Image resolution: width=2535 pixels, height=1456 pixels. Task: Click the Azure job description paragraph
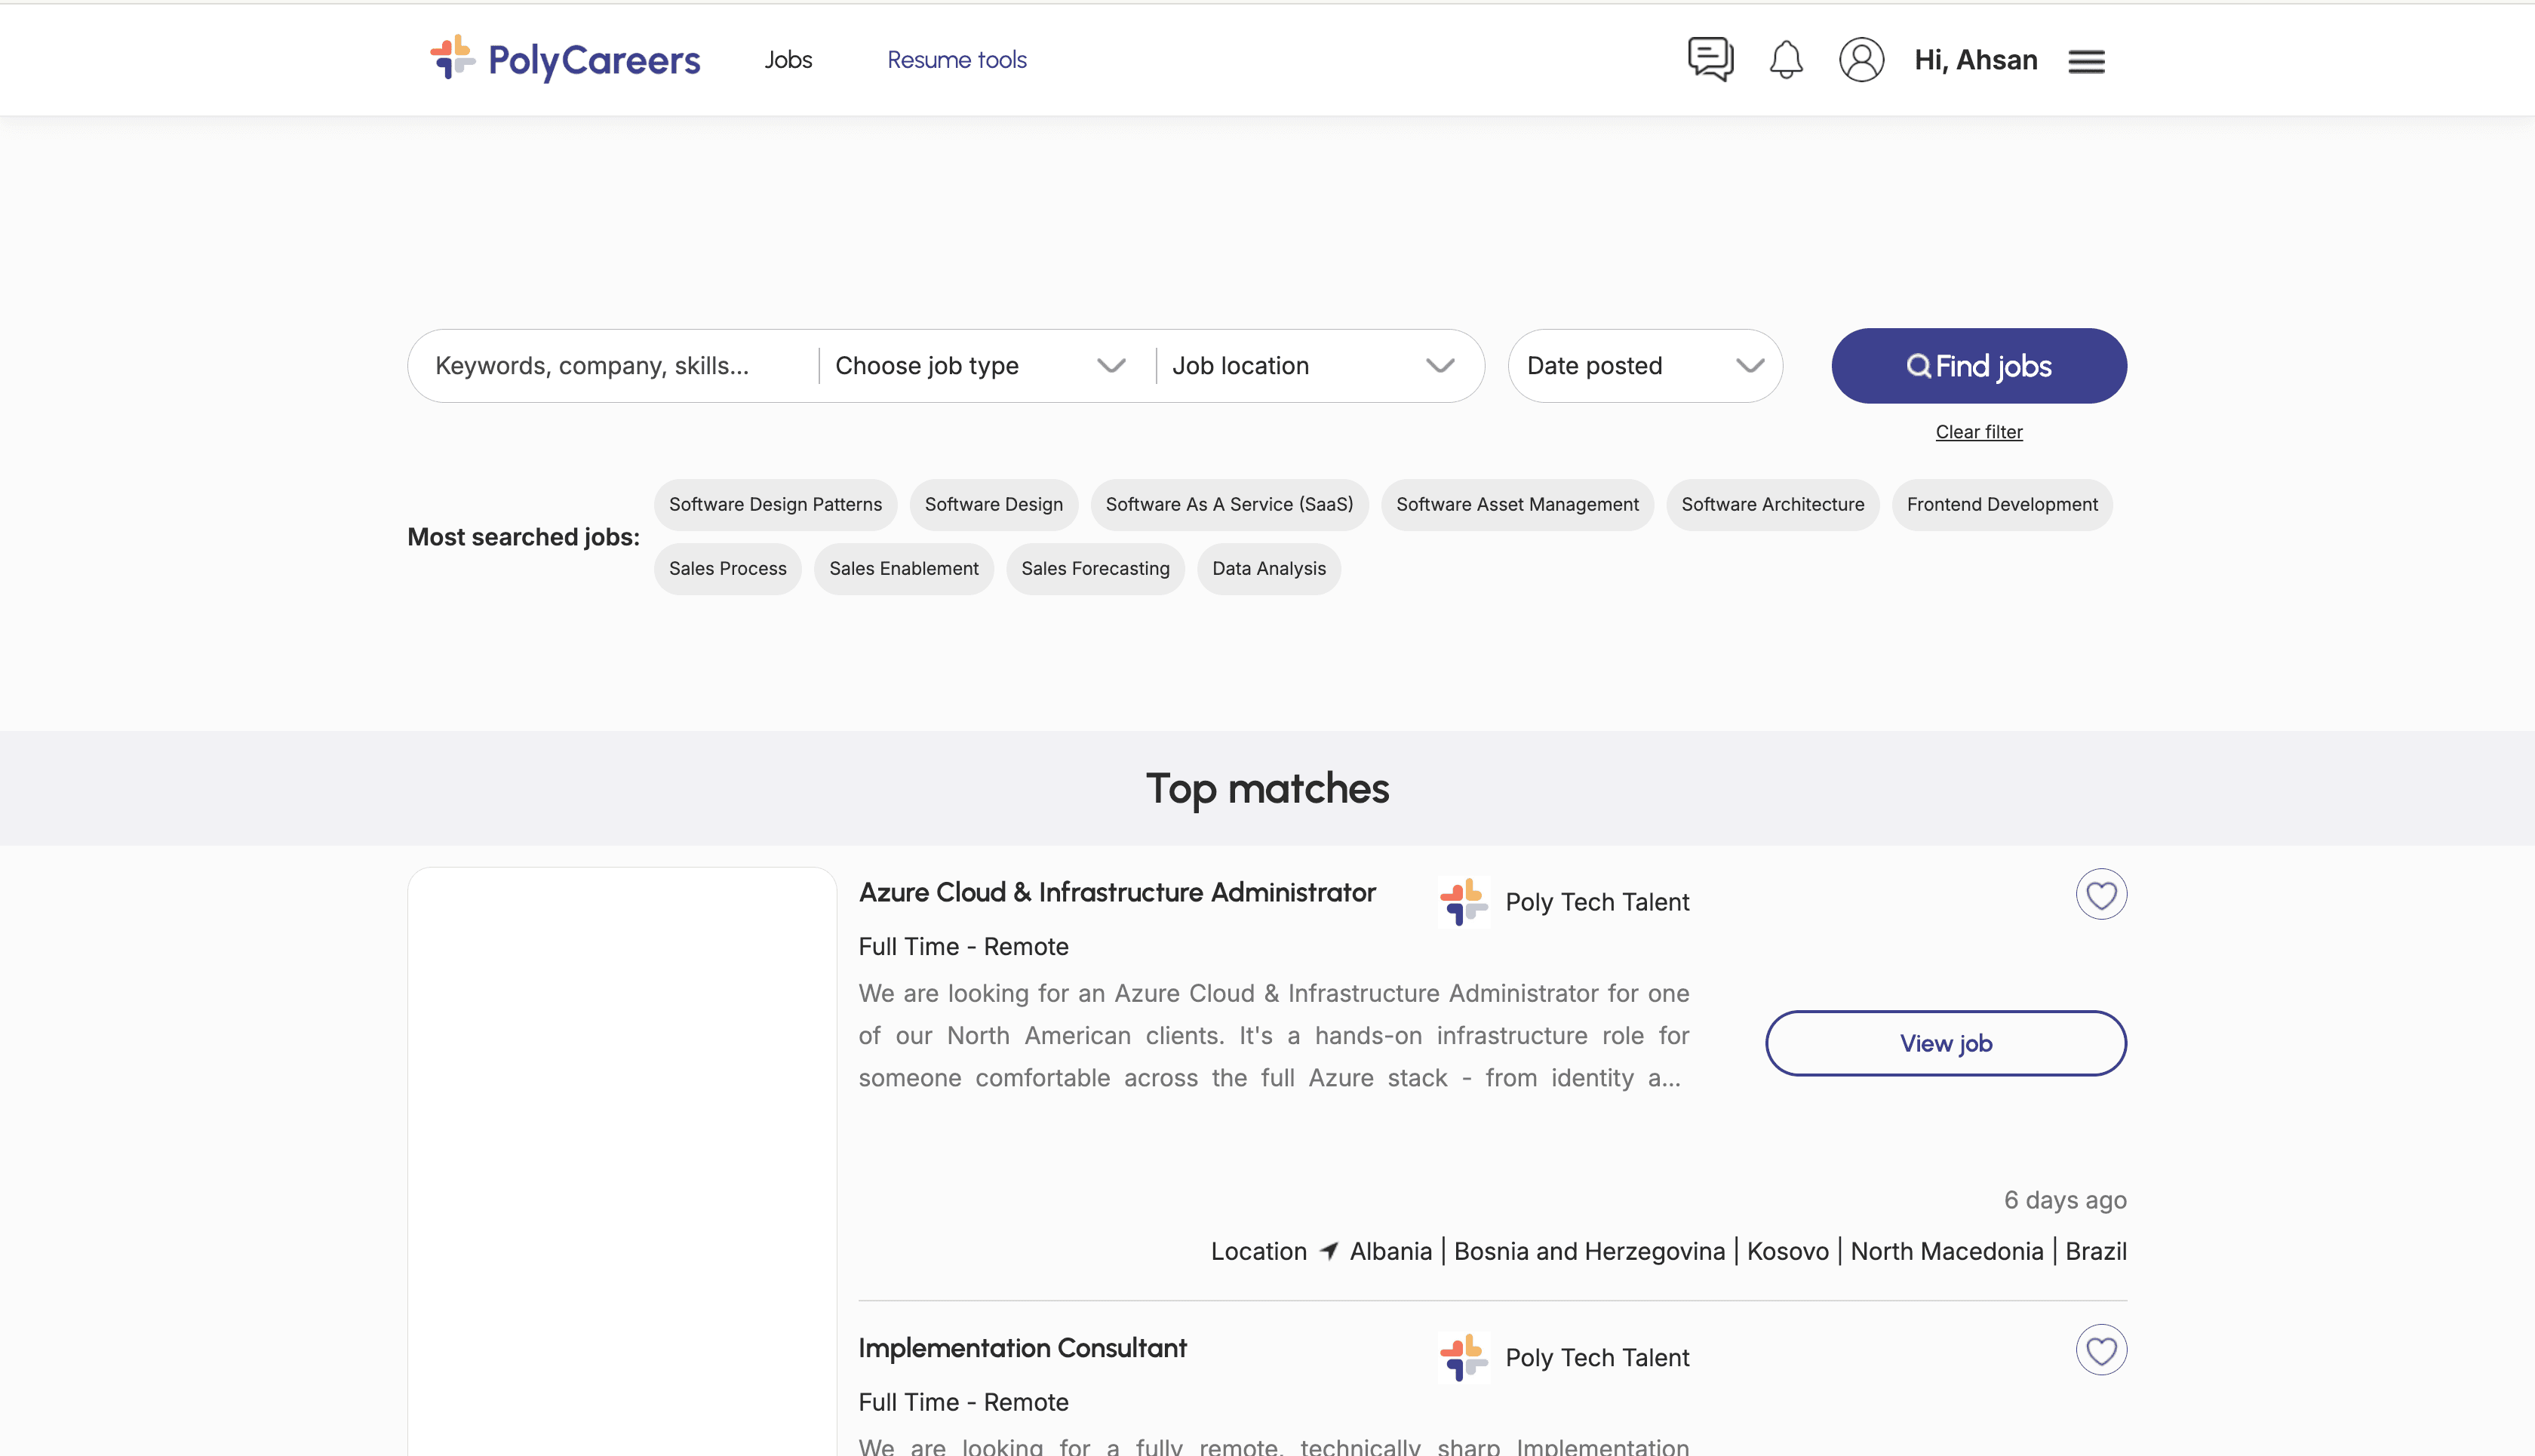pos(1274,1036)
